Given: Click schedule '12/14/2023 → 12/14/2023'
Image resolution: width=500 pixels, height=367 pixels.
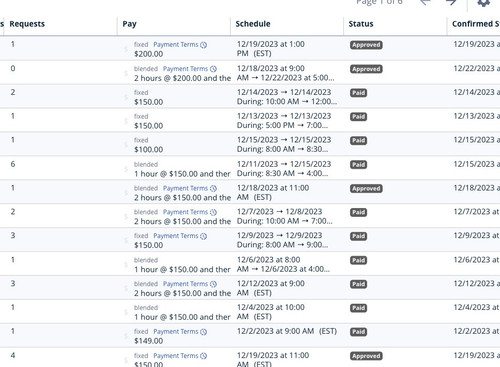Looking at the screenshot, I should coord(284,92).
